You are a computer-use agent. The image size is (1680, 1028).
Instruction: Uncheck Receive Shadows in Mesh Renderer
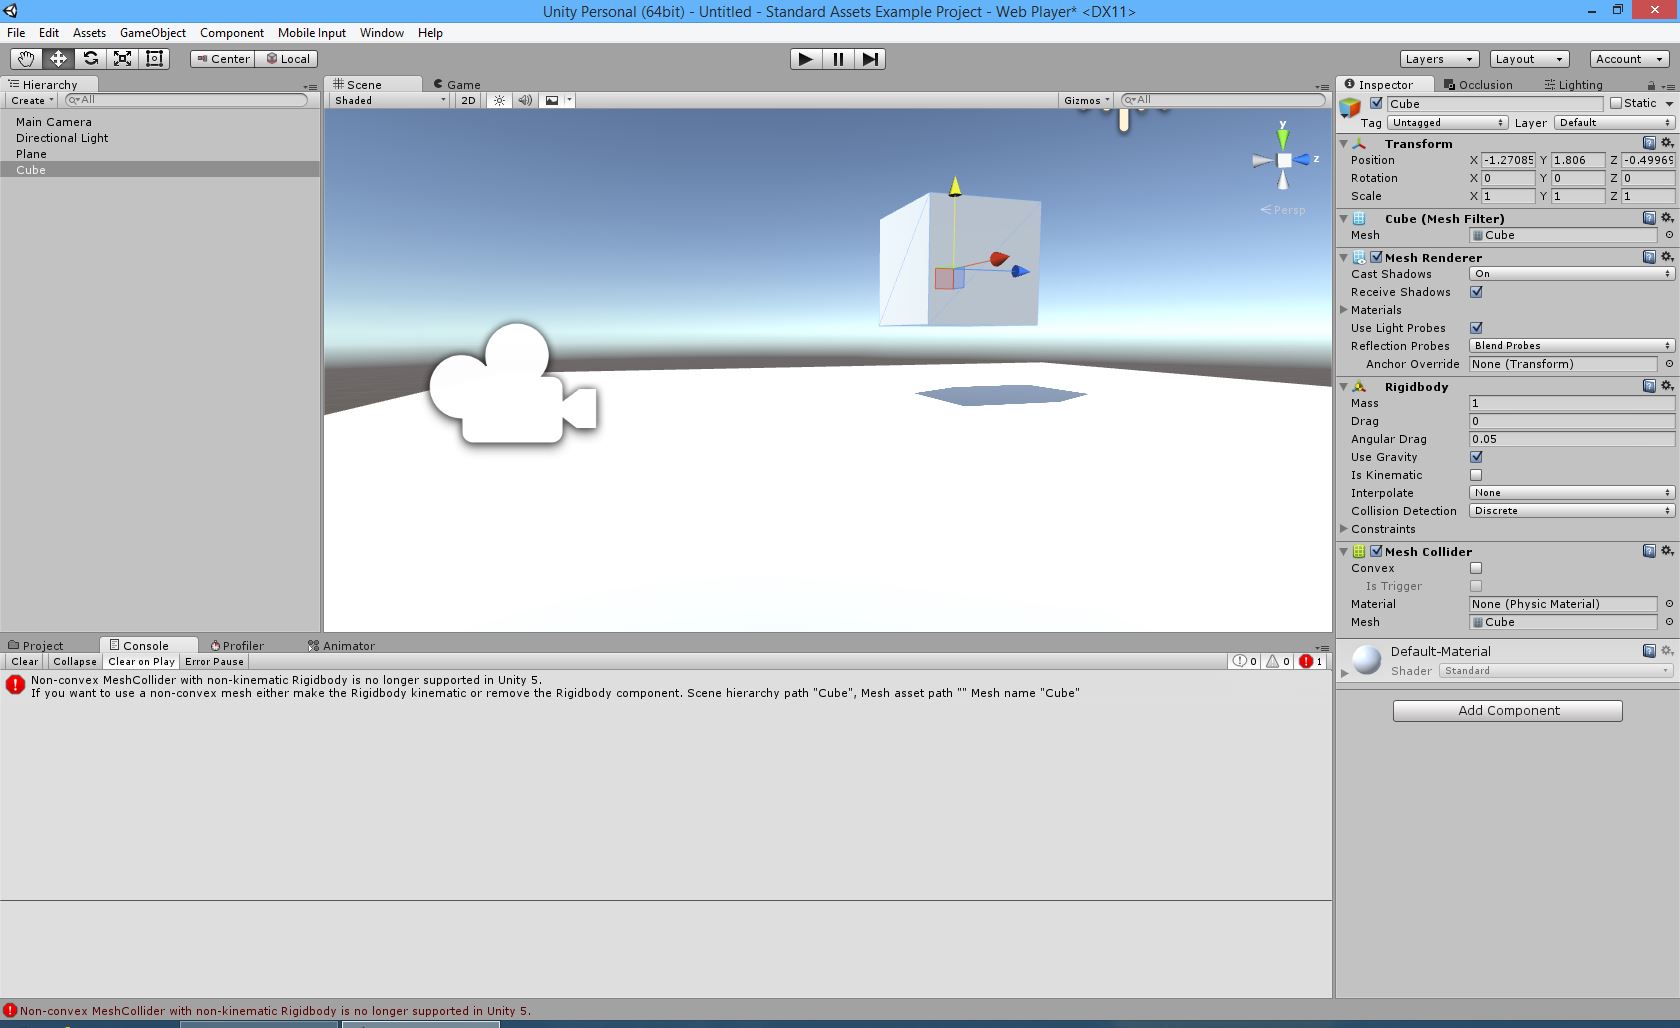click(x=1477, y=292)
